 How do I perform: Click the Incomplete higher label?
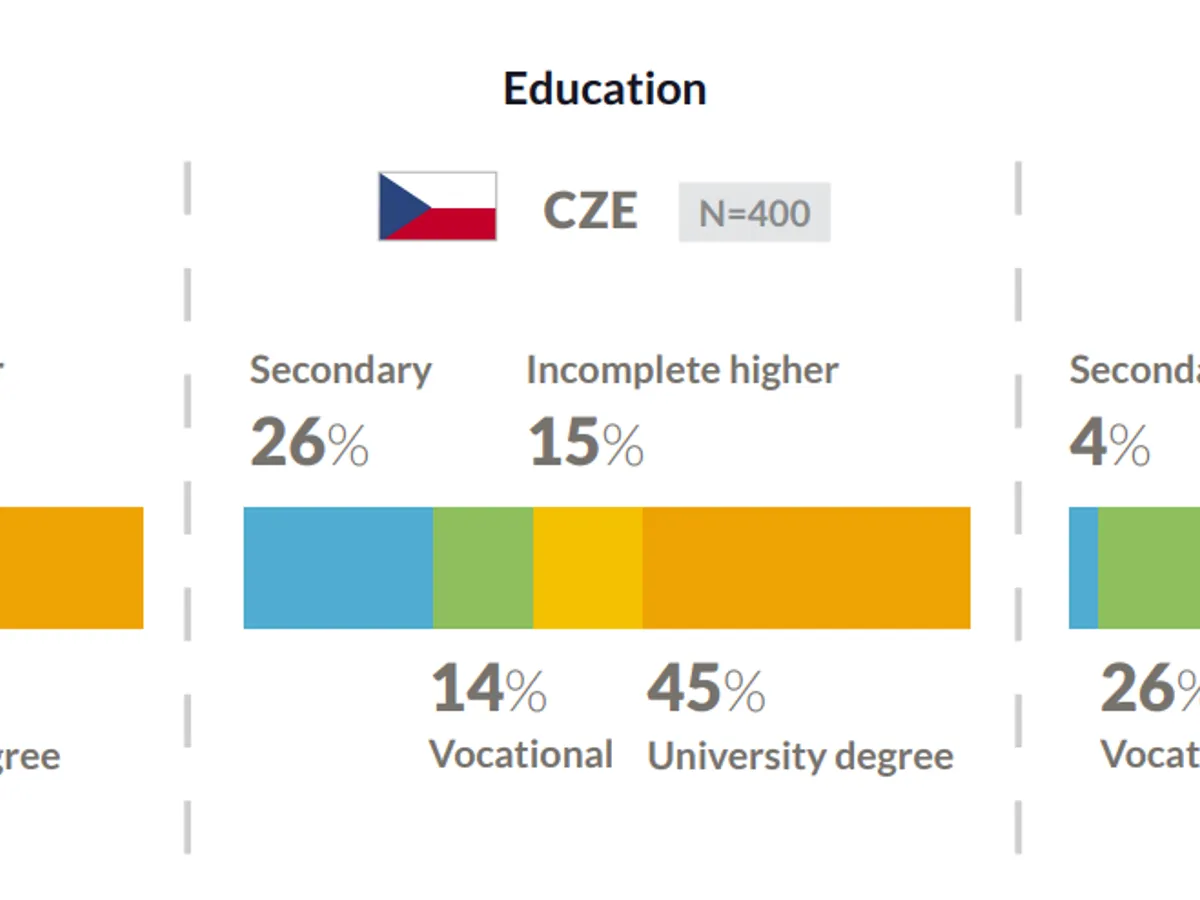tap(682, 370)
